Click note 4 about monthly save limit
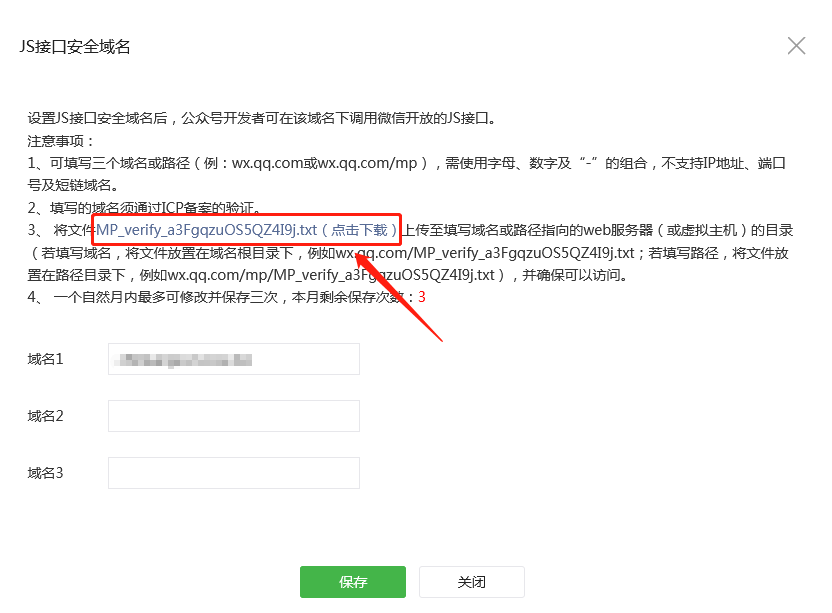This screenshot has width=832, height=613. (x=227, y=297)
